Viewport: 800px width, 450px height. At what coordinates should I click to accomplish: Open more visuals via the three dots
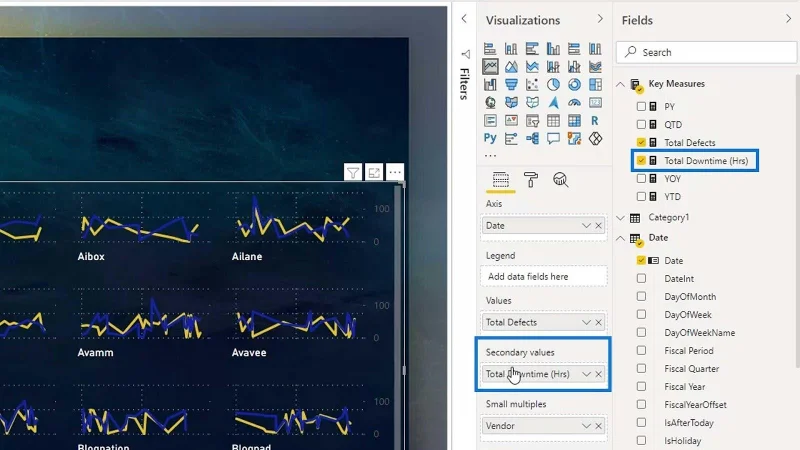490,155
